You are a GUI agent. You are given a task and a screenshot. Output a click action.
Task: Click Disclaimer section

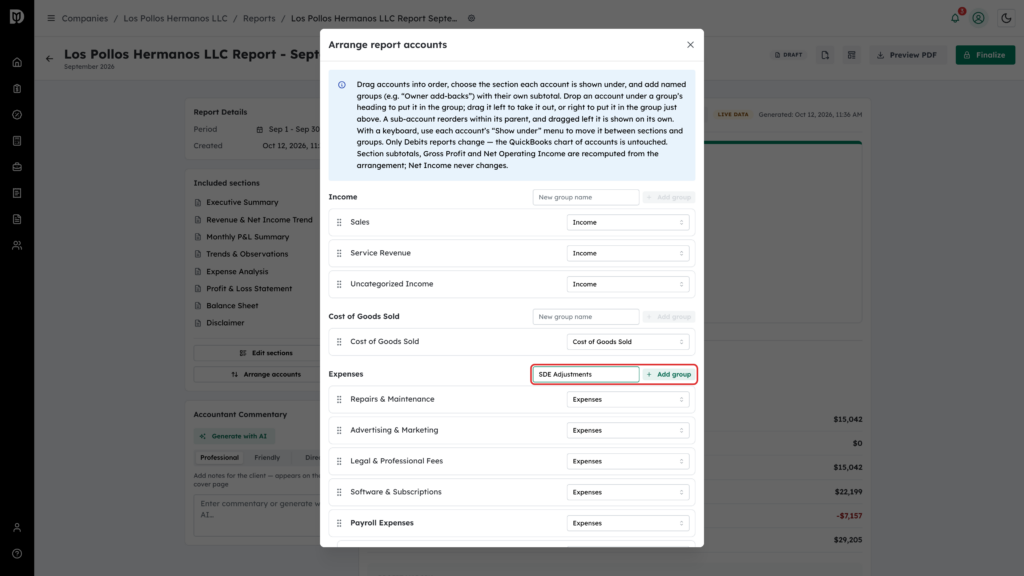pos(225,323)
